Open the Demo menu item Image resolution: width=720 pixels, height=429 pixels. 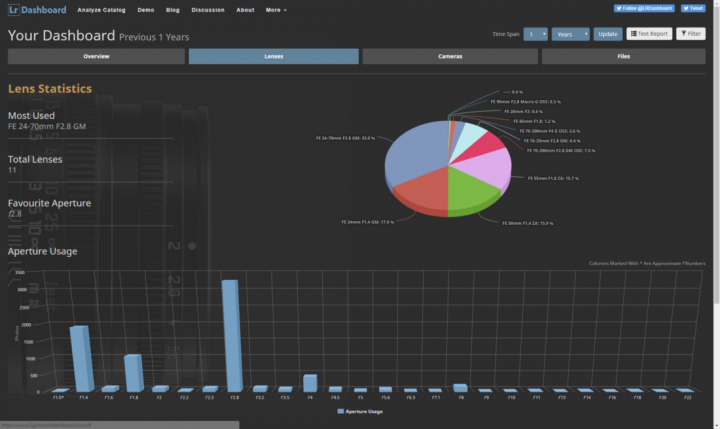click(146, 10)
